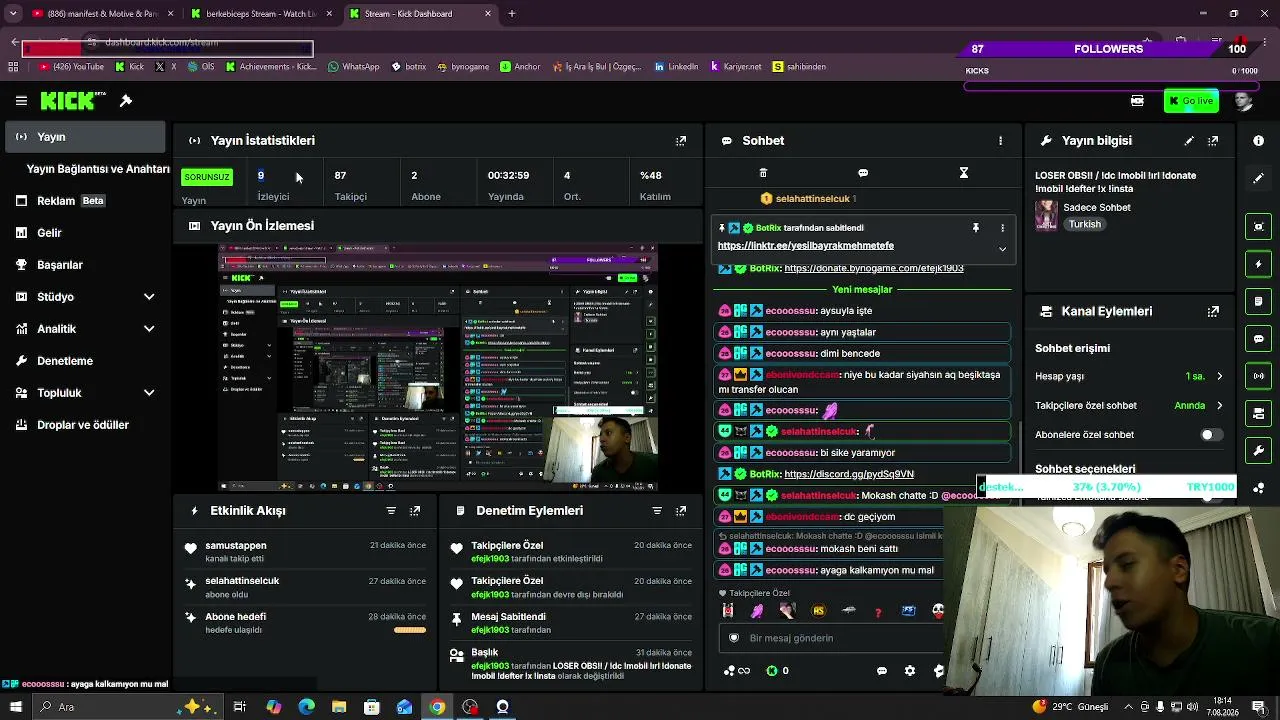This screenshot has width=1280, height=720.
Task: Select Yayın in the sidebar
Action: coord(85,137)
